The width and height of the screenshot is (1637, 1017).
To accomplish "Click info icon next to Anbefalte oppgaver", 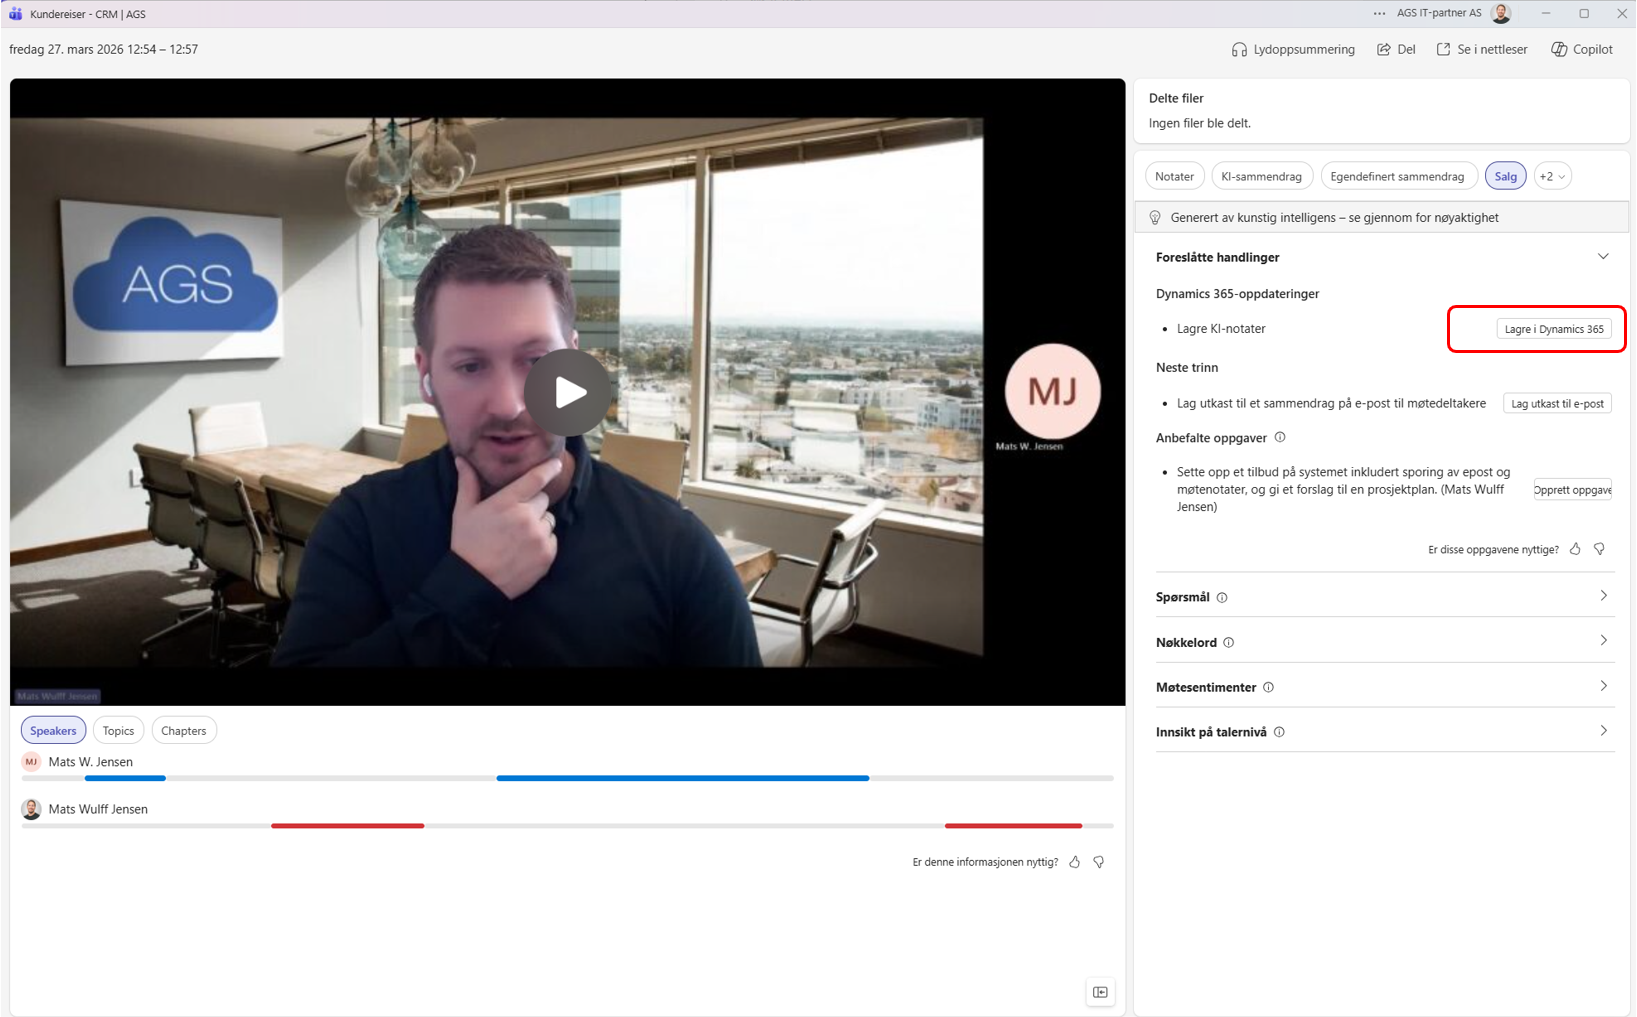I will [x=1280, y=437].
